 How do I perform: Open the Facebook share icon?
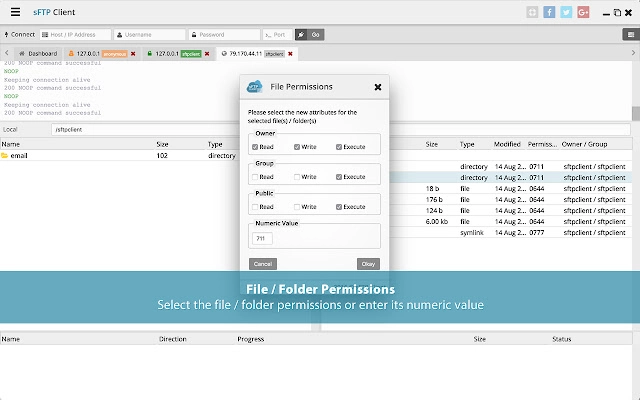pos(549,12)
